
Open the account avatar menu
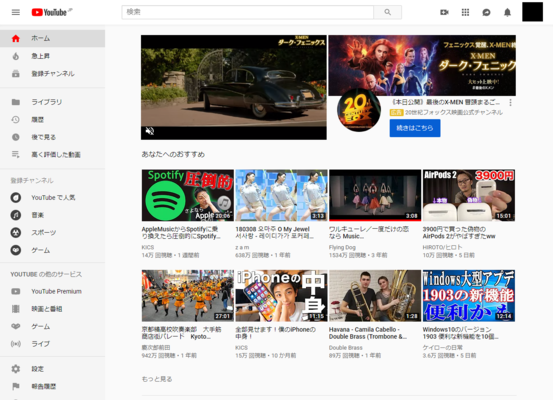(x=532, y=12)
